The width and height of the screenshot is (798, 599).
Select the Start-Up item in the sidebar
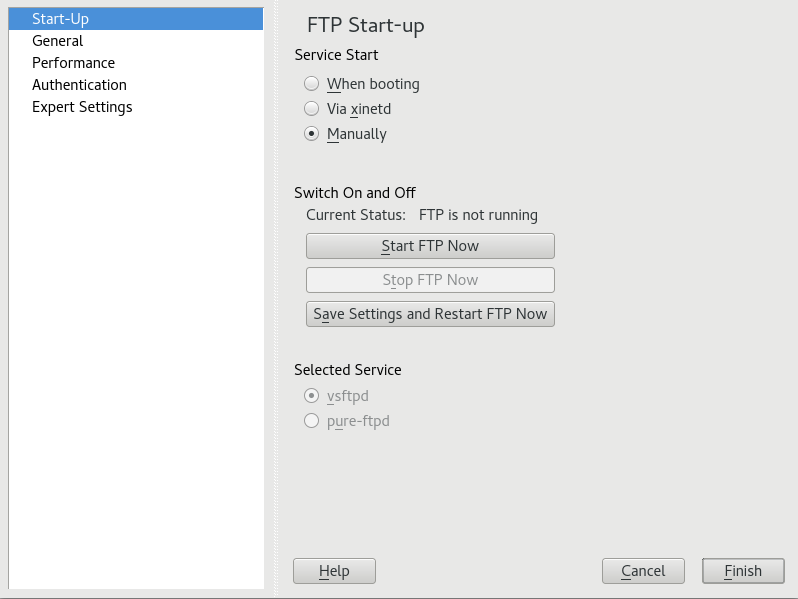[x=60, y=19]
